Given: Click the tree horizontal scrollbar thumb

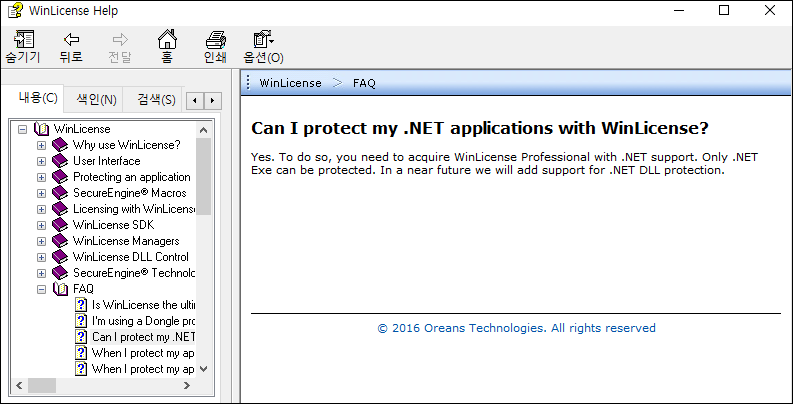Looking at the screenshot, I should [x=41, y=385].
